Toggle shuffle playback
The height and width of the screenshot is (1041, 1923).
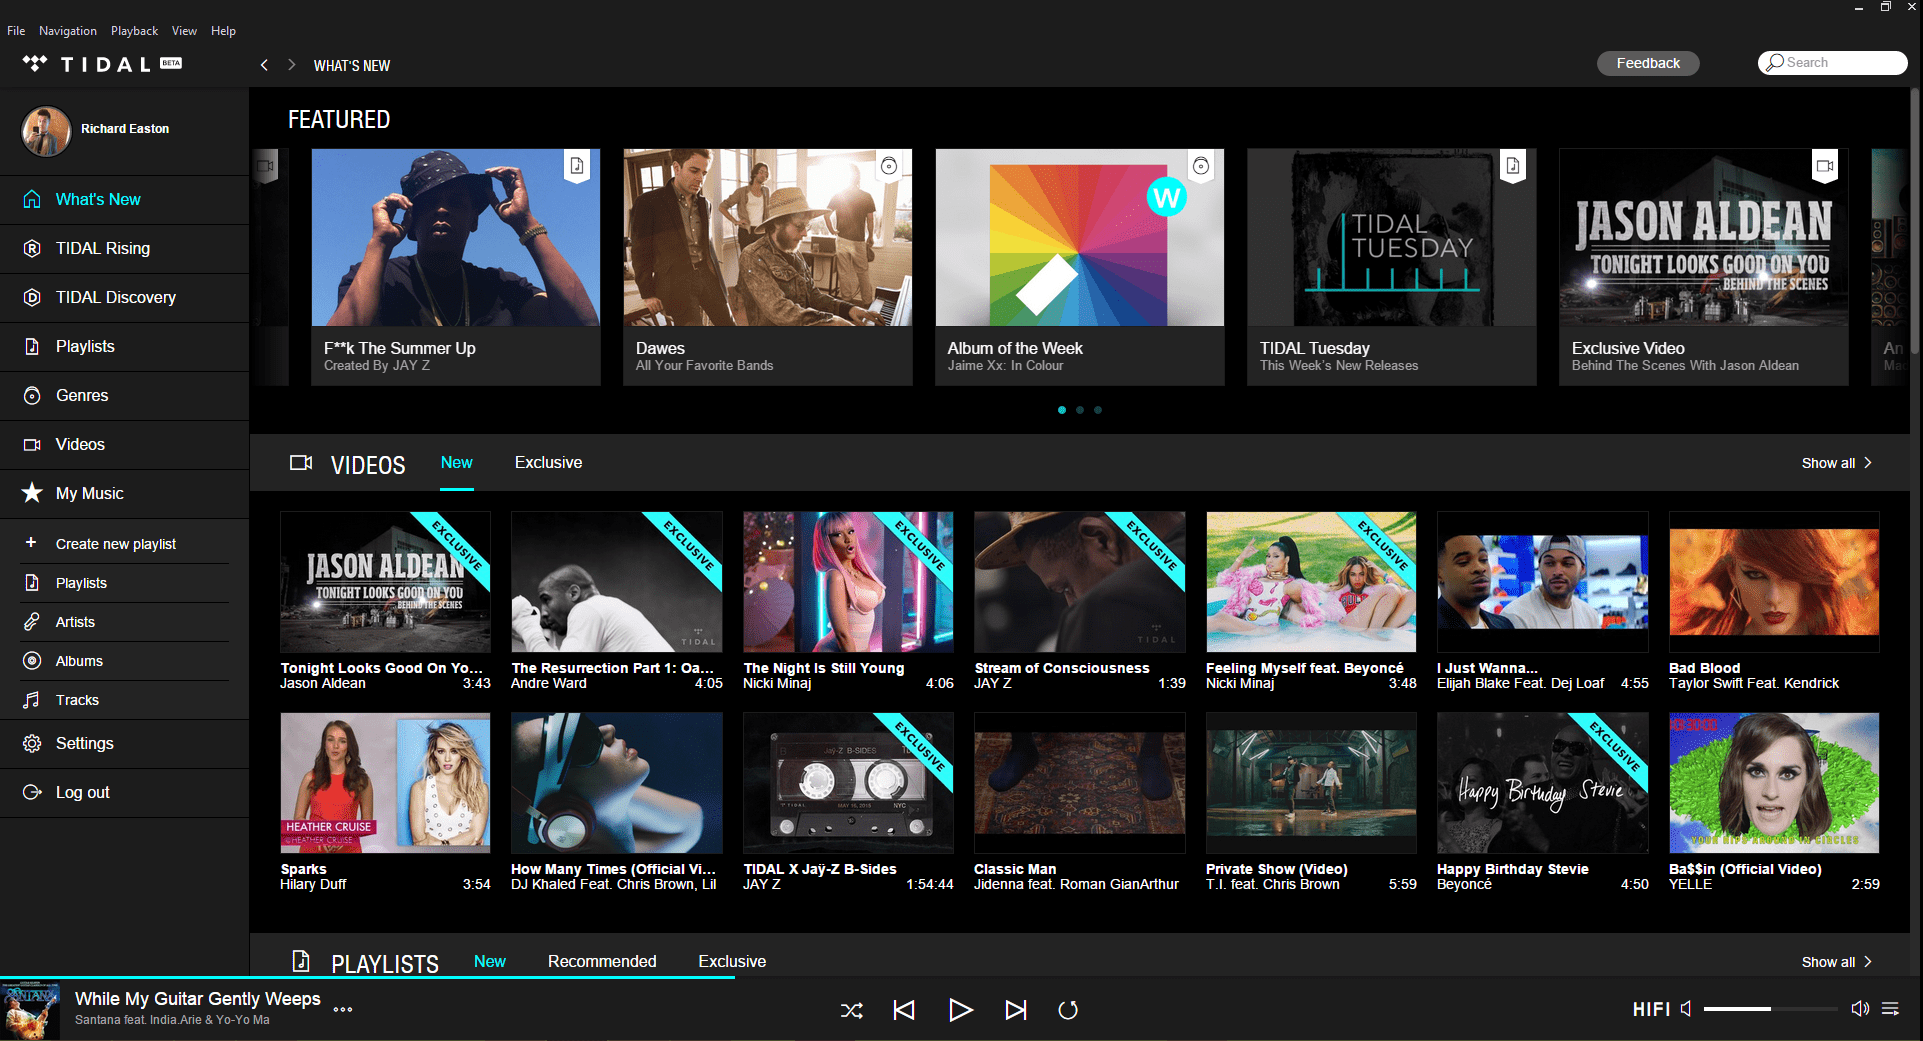[852, 1011]
